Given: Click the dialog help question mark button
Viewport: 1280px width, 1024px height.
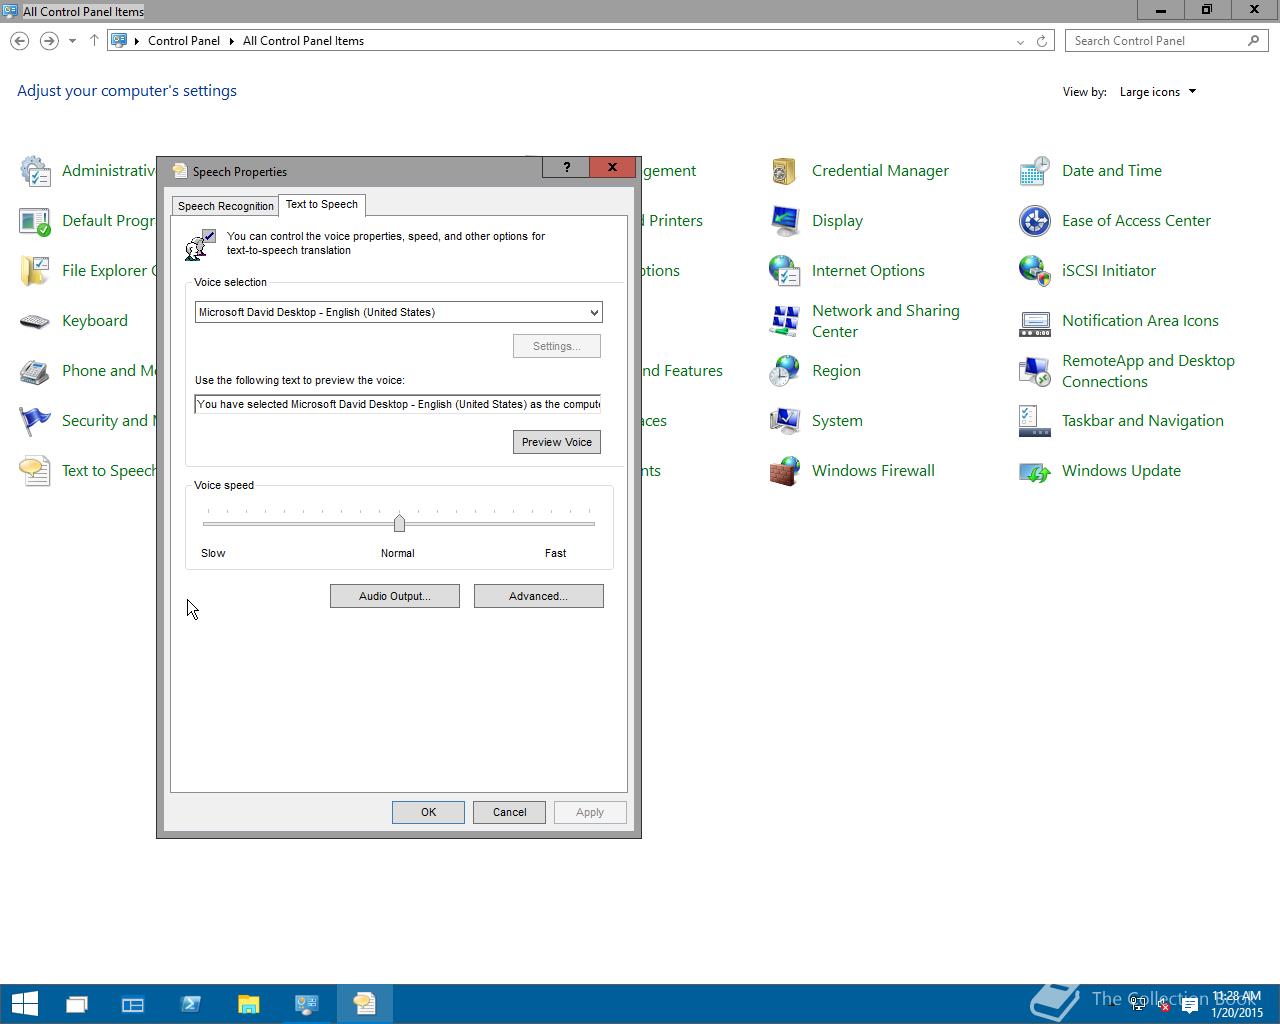Looking at the screenshot, I should [566, 167].
